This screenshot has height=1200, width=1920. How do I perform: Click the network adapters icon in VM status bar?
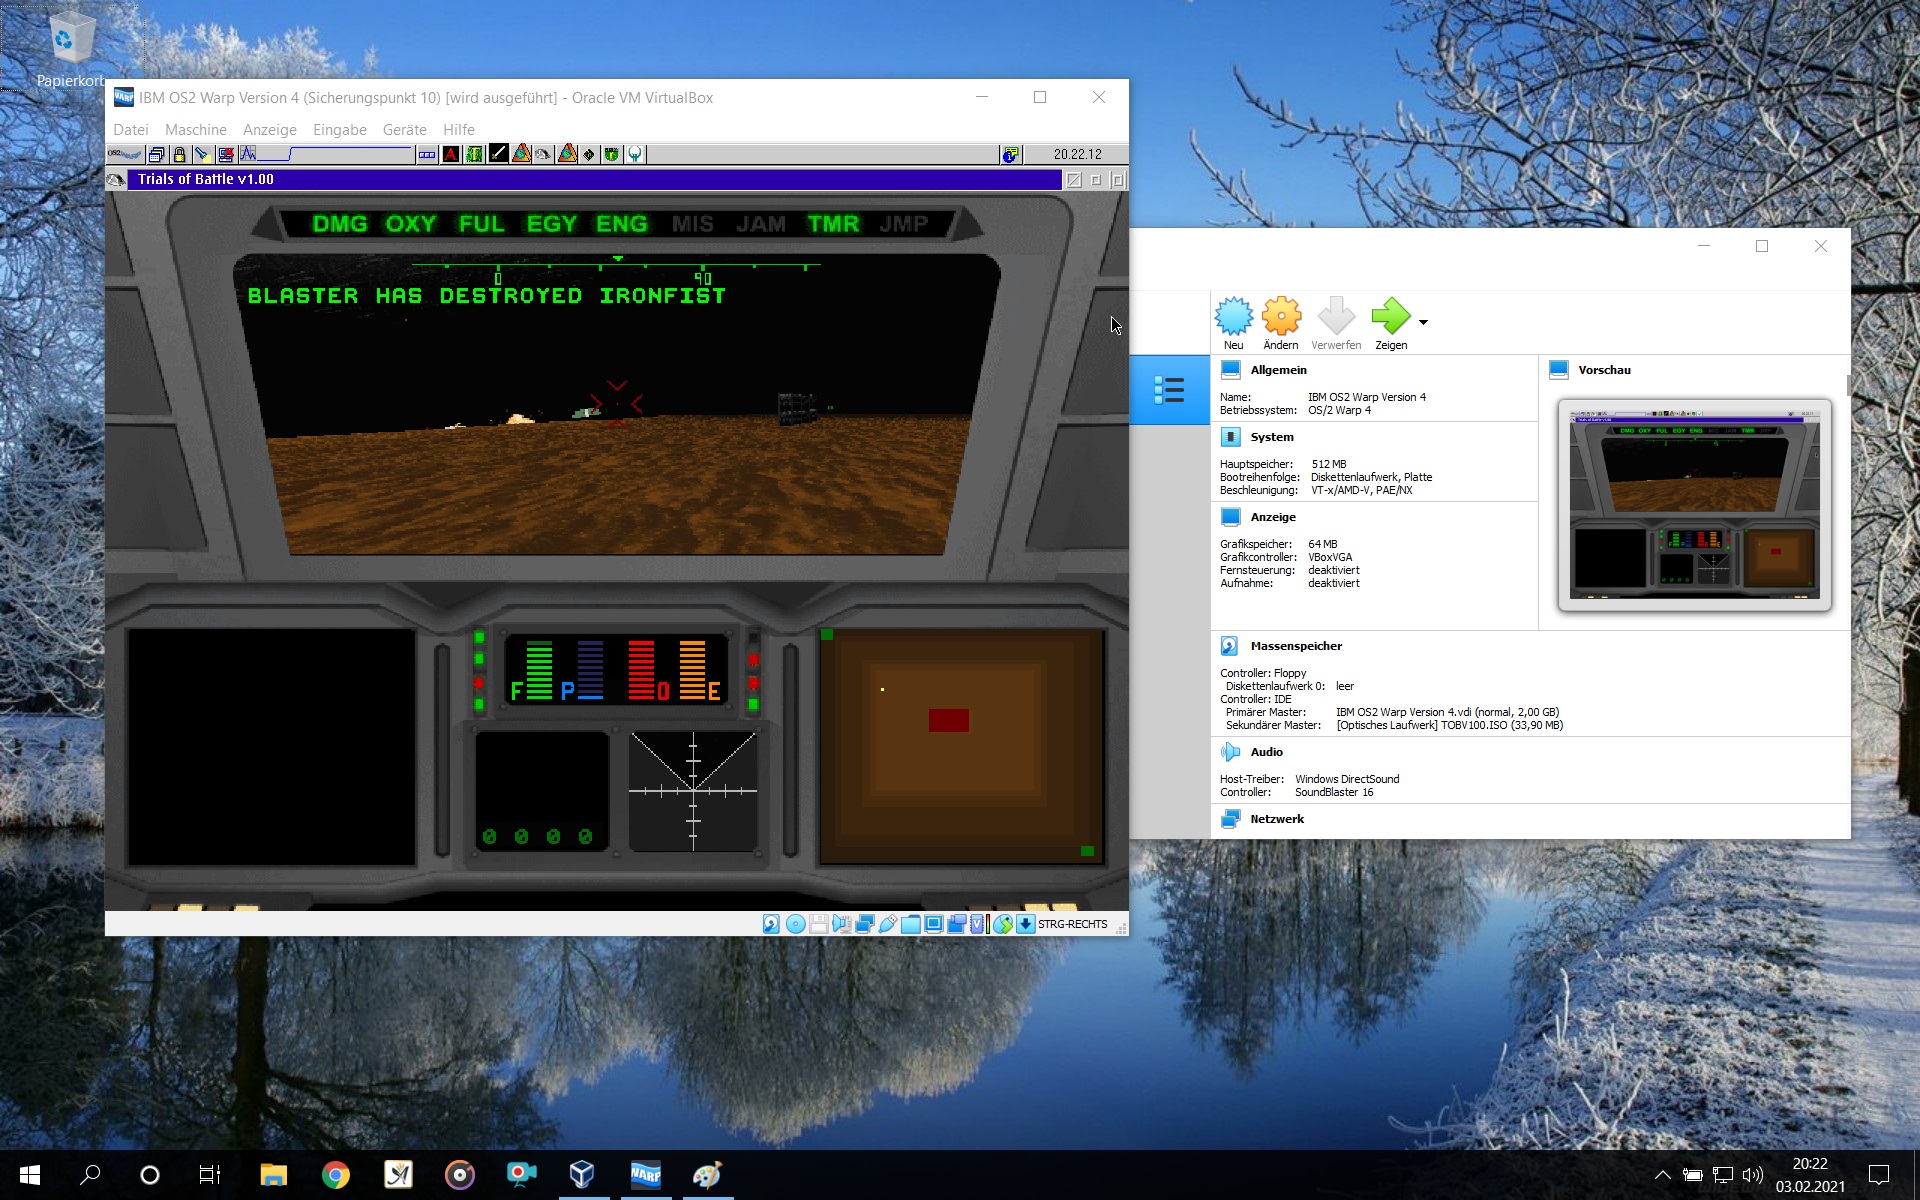click(x=865, y=924)
